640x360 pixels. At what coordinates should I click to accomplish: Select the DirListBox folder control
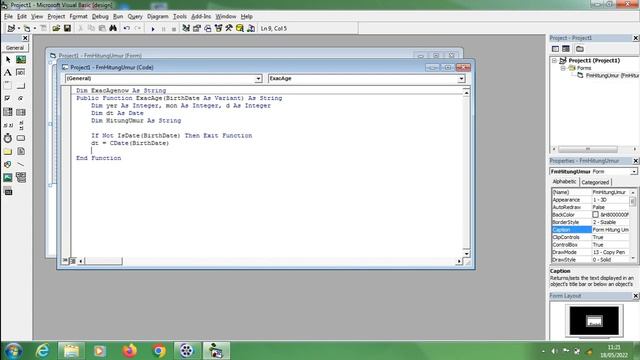click(x=8, y=151)
